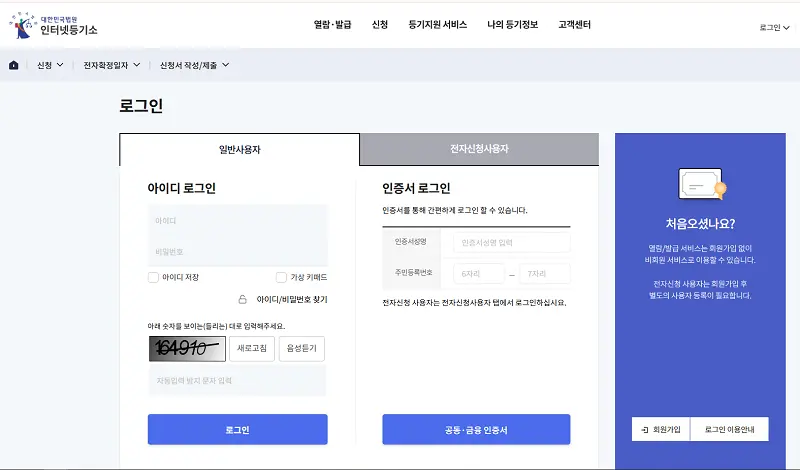
Task: Select the 일반사용자 tab
Action: pyautogui.click(x=239, y=150)
